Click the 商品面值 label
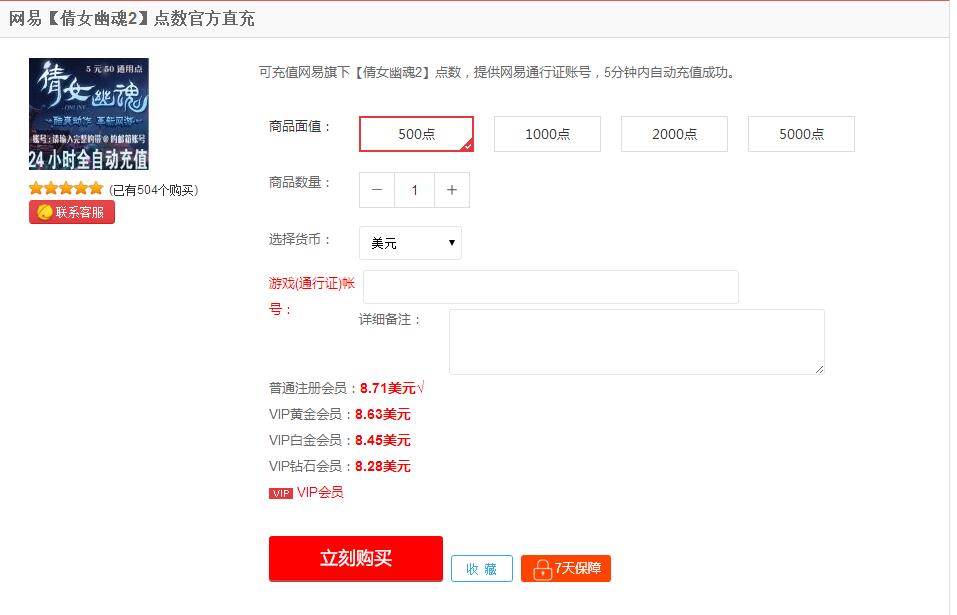This screenshot has width=957, height=615. click(x=300, y=126)
